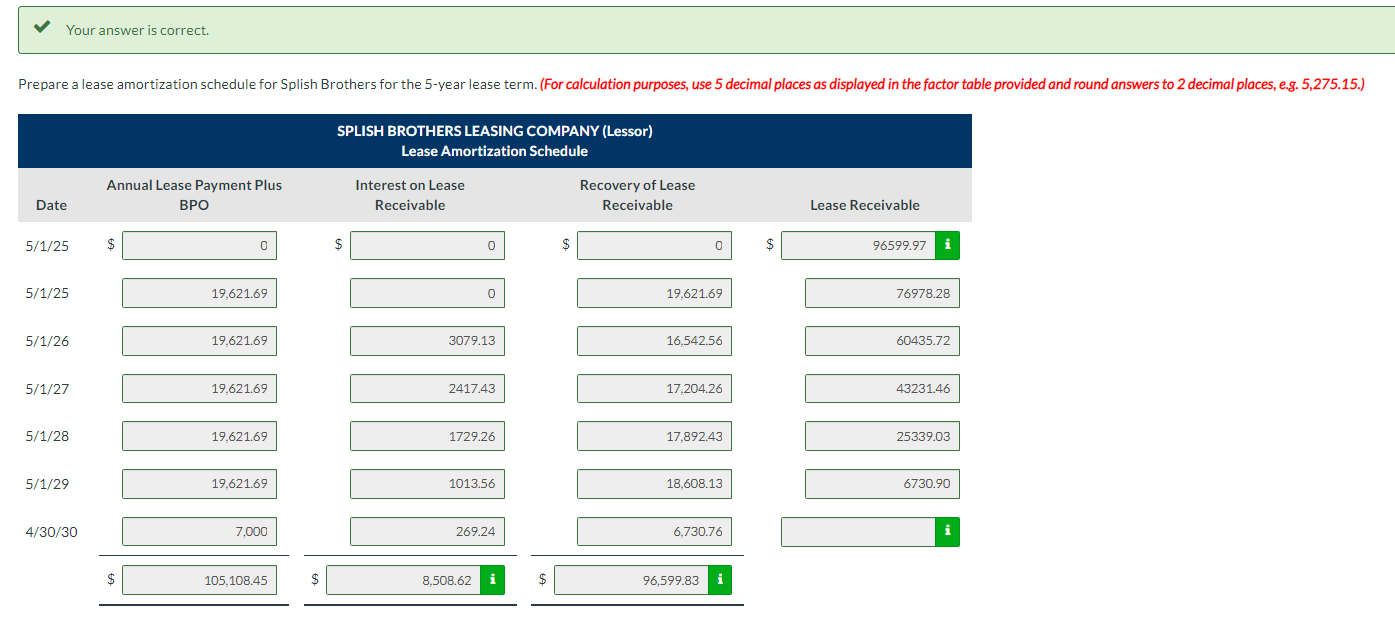
Task: Click the recovery field showing 17,892.43
Action: pos(654,436)
